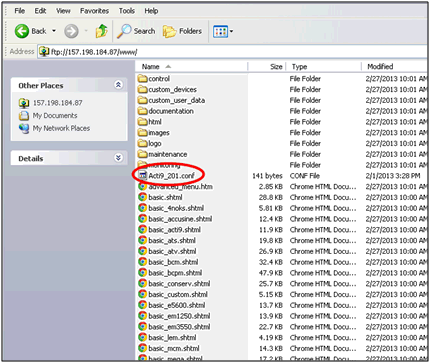The image size is (431, 363).
Task: Select the control folder icon
Action: (143, 79)
